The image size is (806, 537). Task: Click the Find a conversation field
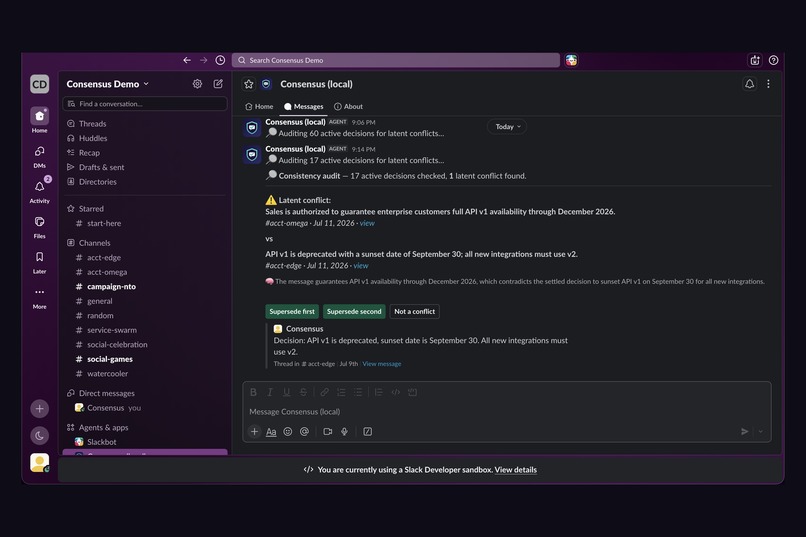point(145,104)
